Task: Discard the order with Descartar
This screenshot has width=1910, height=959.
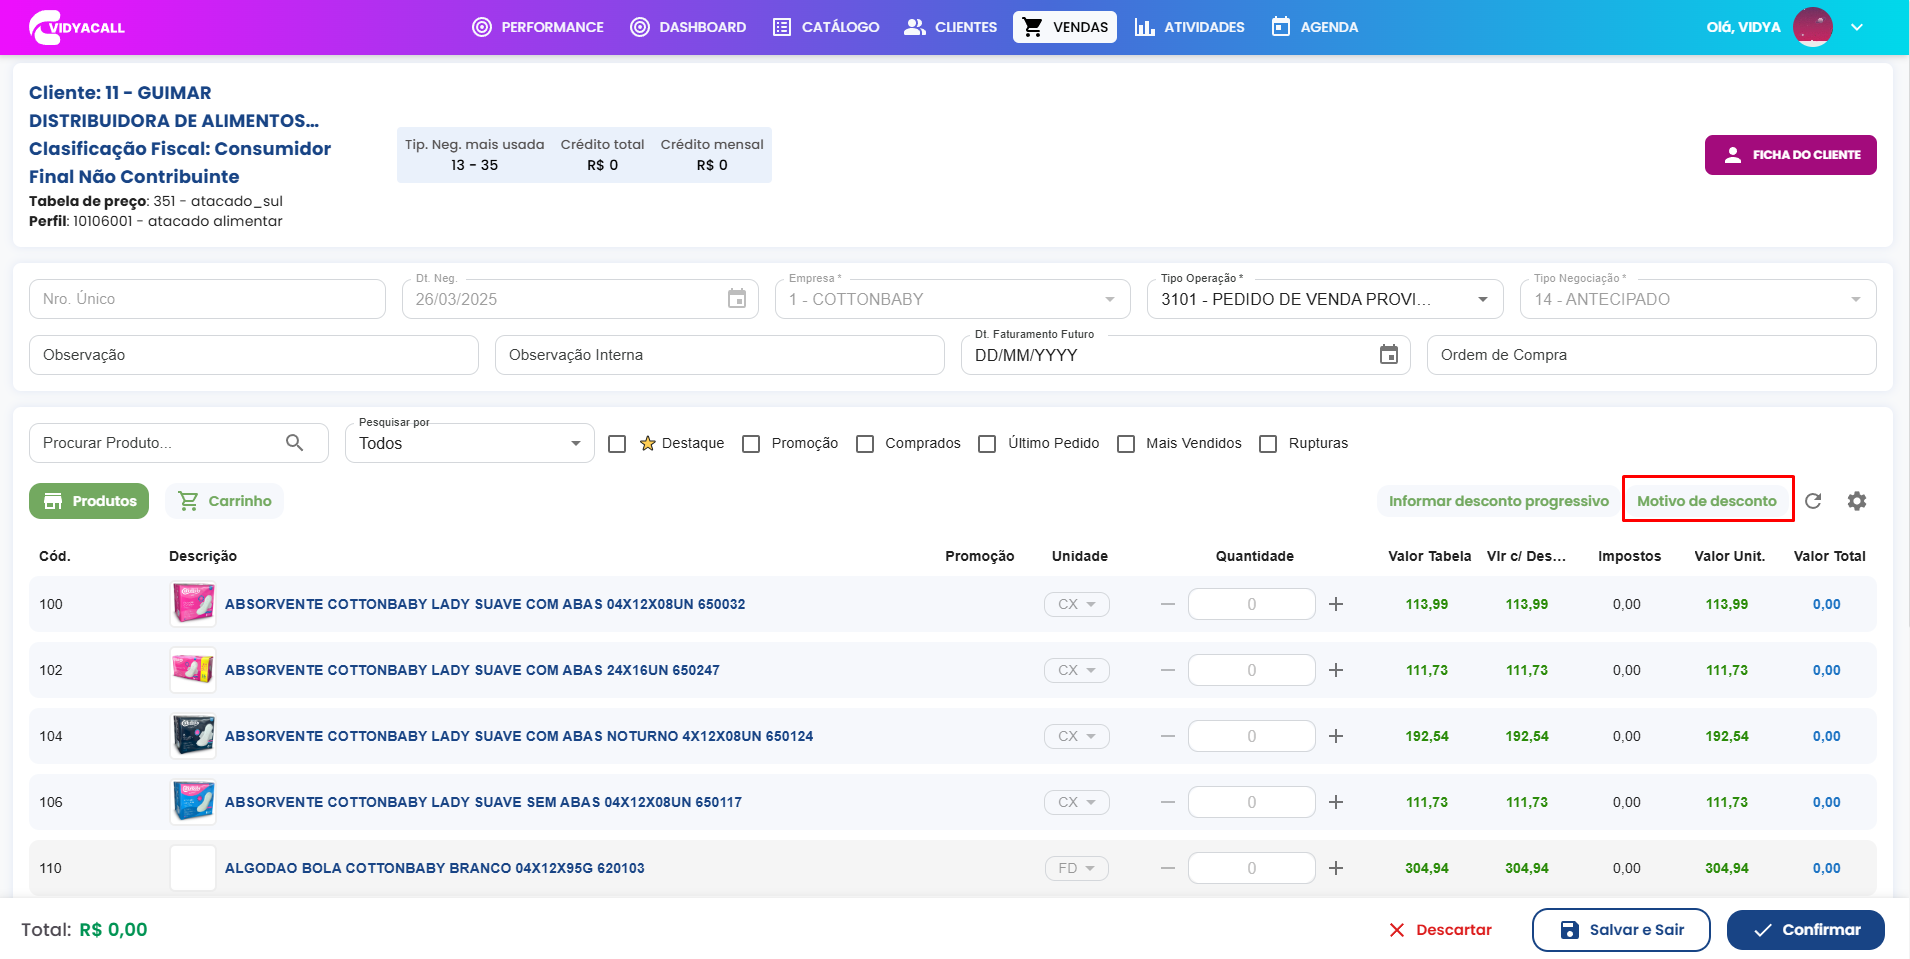Action: (1440, 930)
